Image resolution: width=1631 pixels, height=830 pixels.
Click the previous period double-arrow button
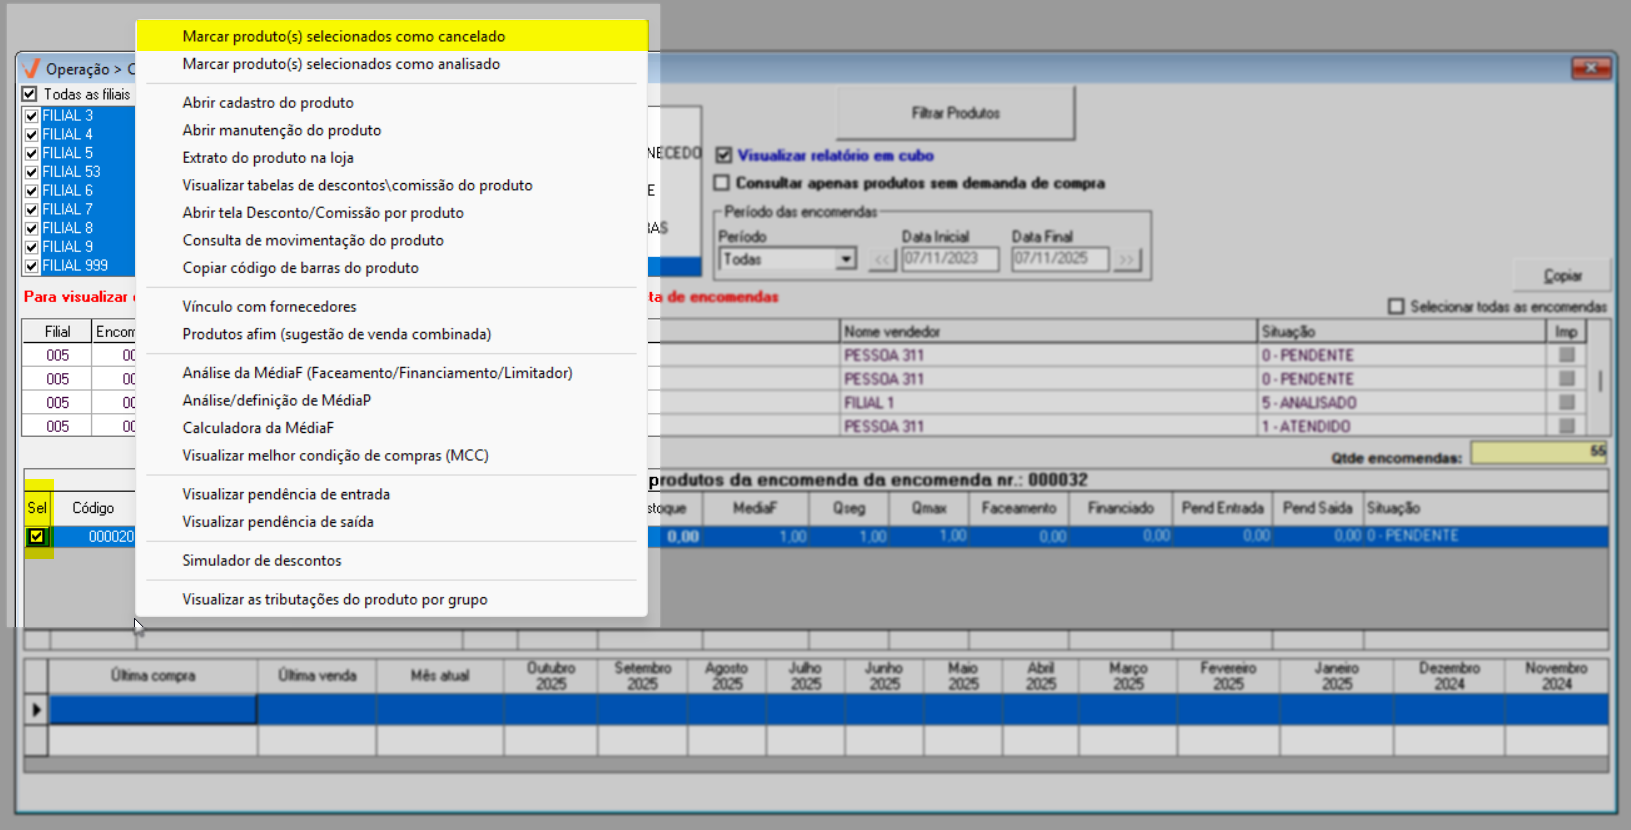pos(882,260)
